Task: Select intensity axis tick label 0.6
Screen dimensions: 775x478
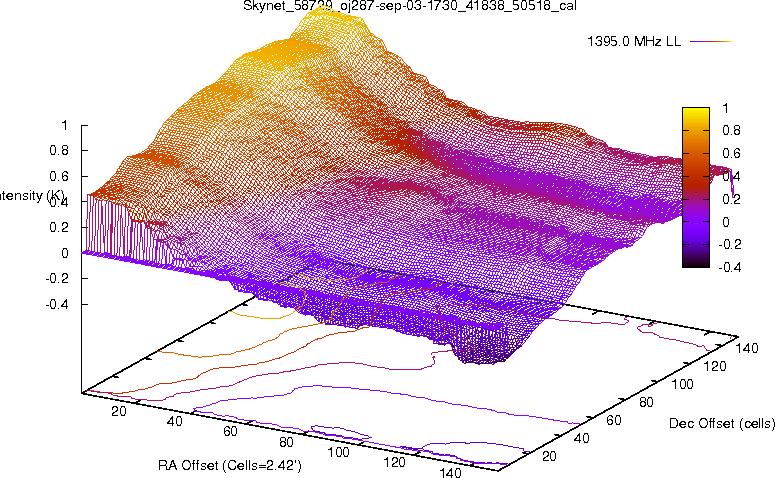Action: 59,176
